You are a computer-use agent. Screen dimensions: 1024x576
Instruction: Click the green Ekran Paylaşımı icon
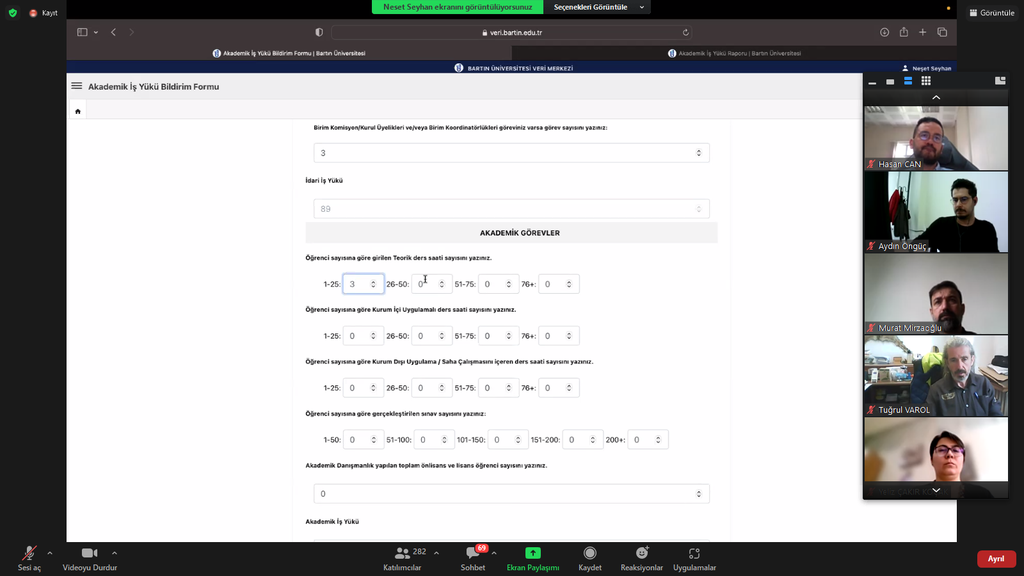(x=533, y=553)
